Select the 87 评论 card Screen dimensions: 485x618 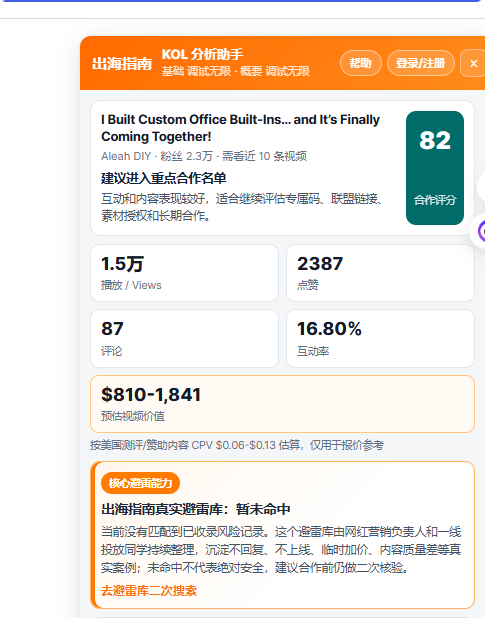point(184,339)
